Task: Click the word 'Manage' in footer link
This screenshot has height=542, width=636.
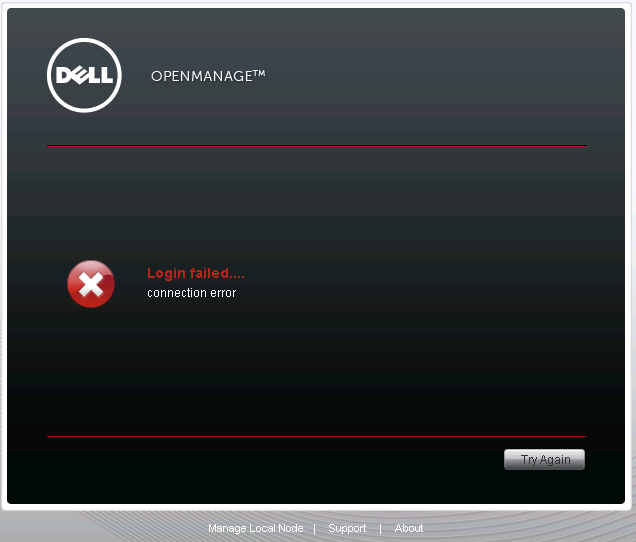Action: (226, 528)
